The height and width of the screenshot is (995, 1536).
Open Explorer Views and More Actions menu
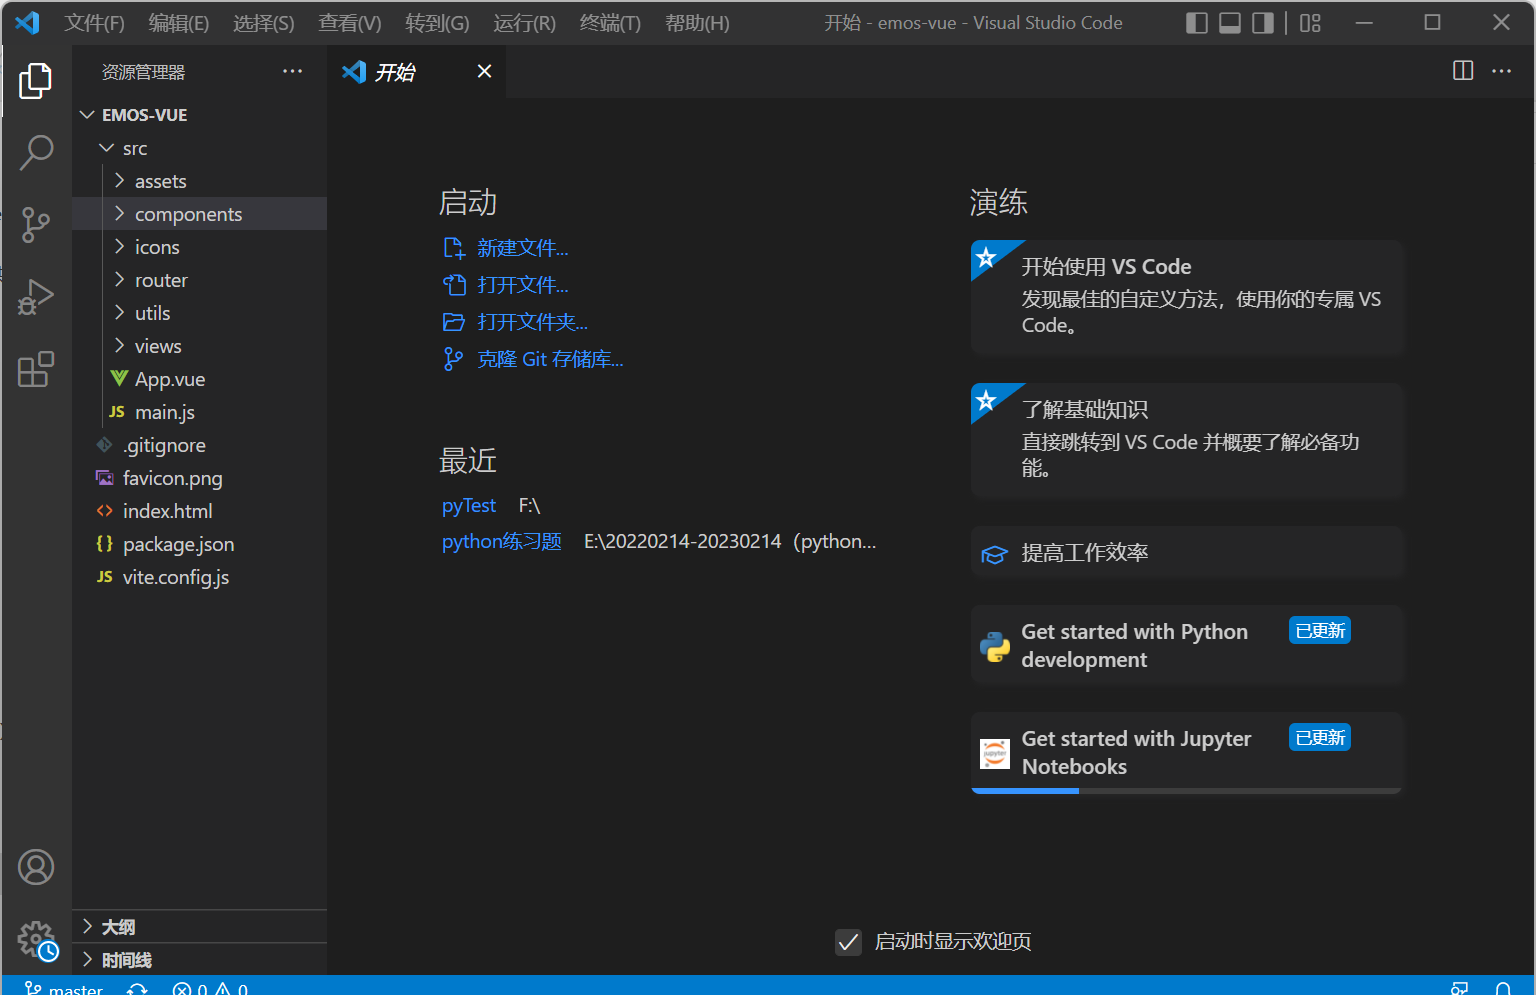tap(292, 71)
